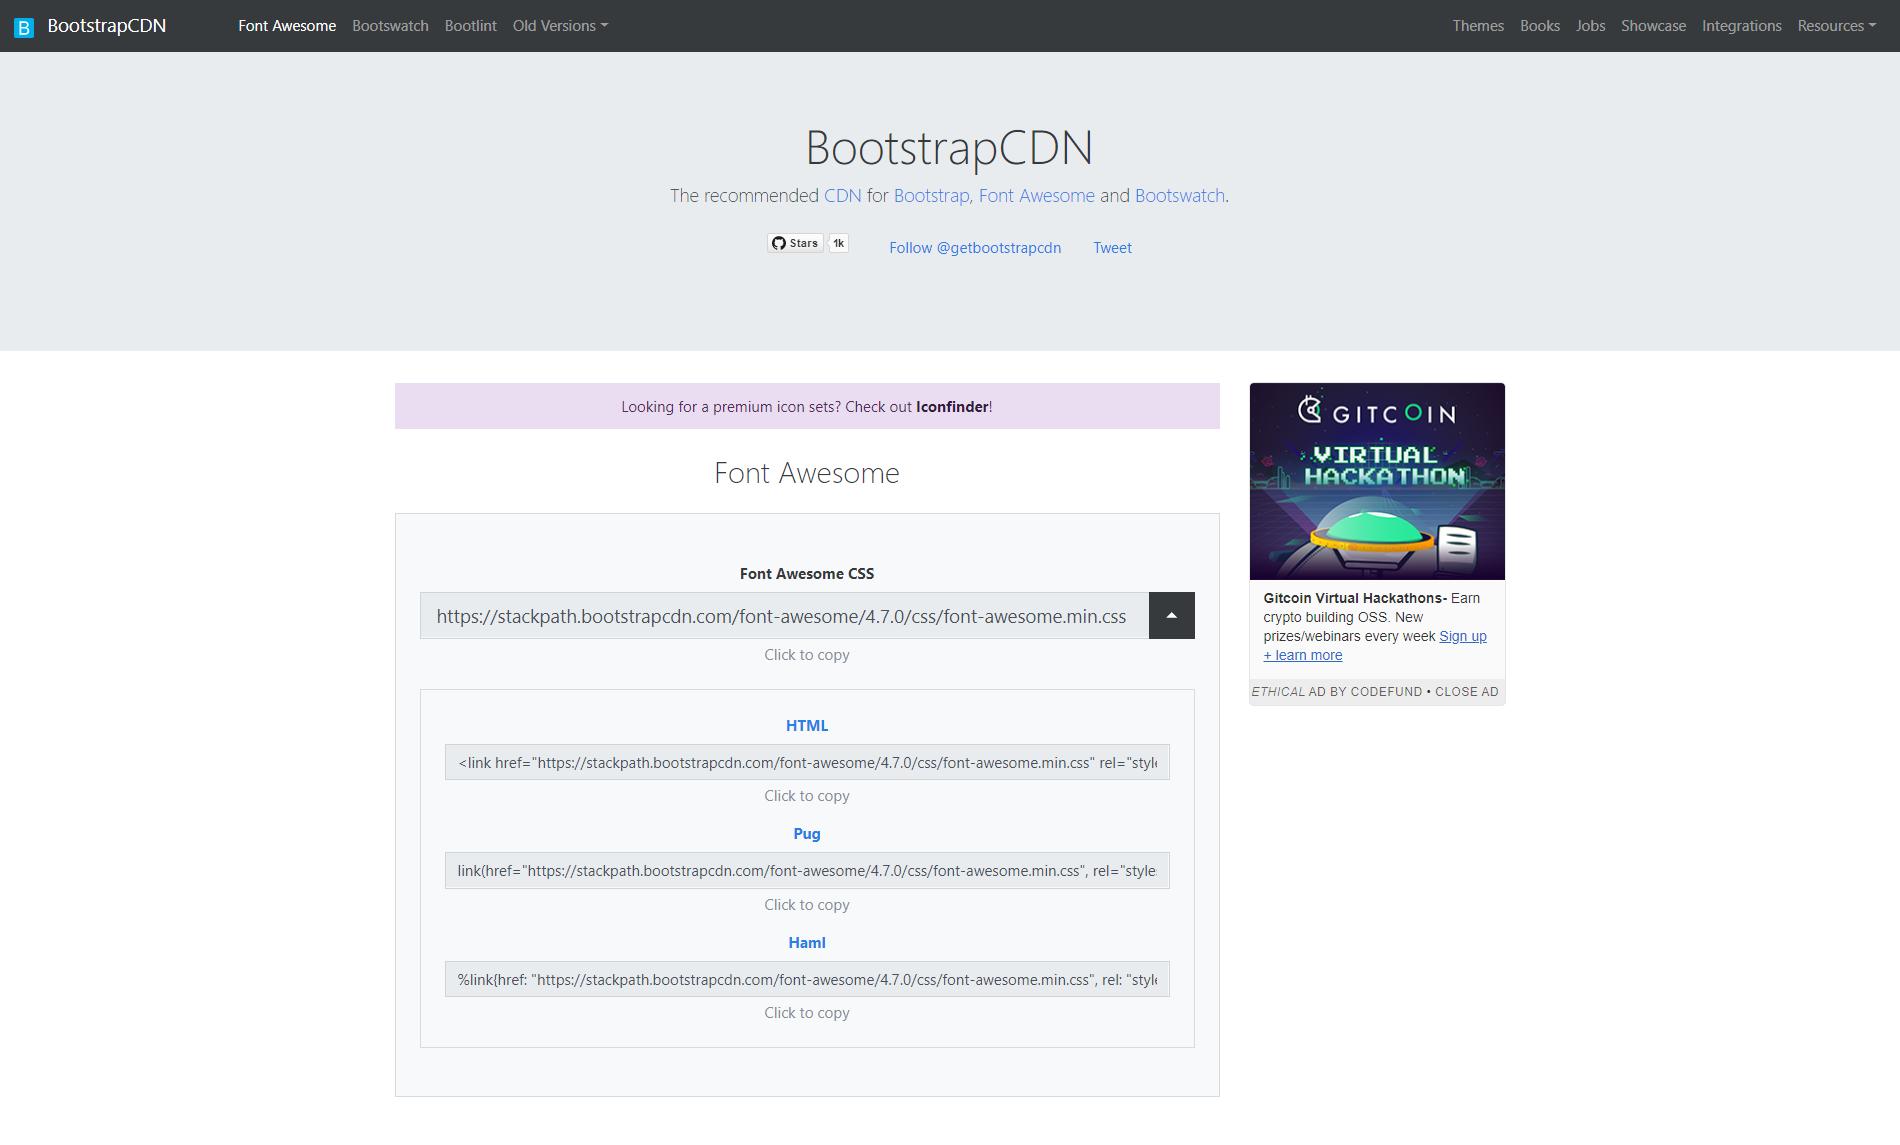Copy the Pug snippet field

click(x=807, y=871)
